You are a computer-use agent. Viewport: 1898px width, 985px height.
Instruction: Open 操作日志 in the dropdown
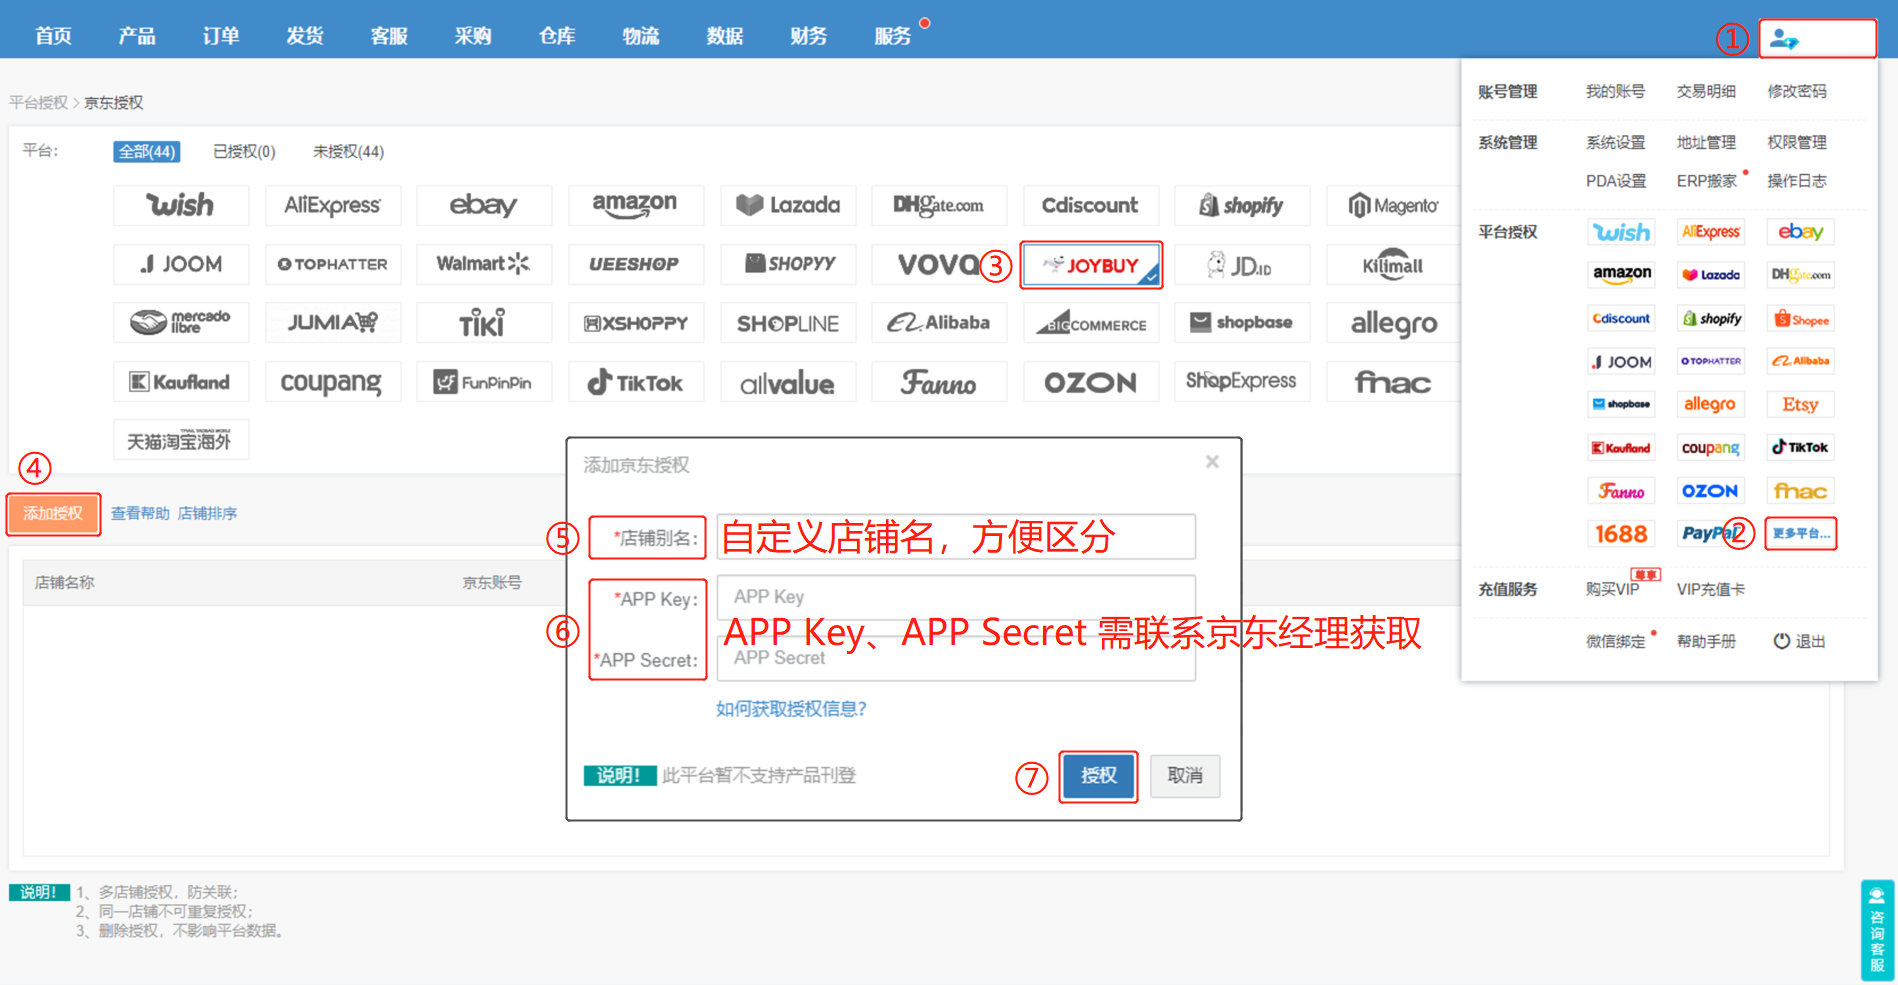click(1797, 181)
